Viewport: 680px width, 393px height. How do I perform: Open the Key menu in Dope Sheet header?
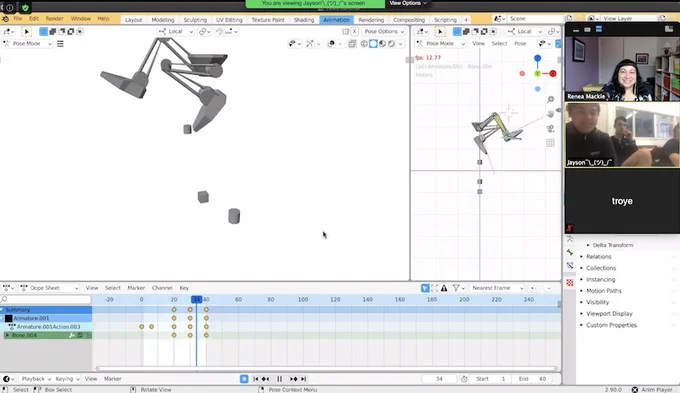tap(184, 288)
